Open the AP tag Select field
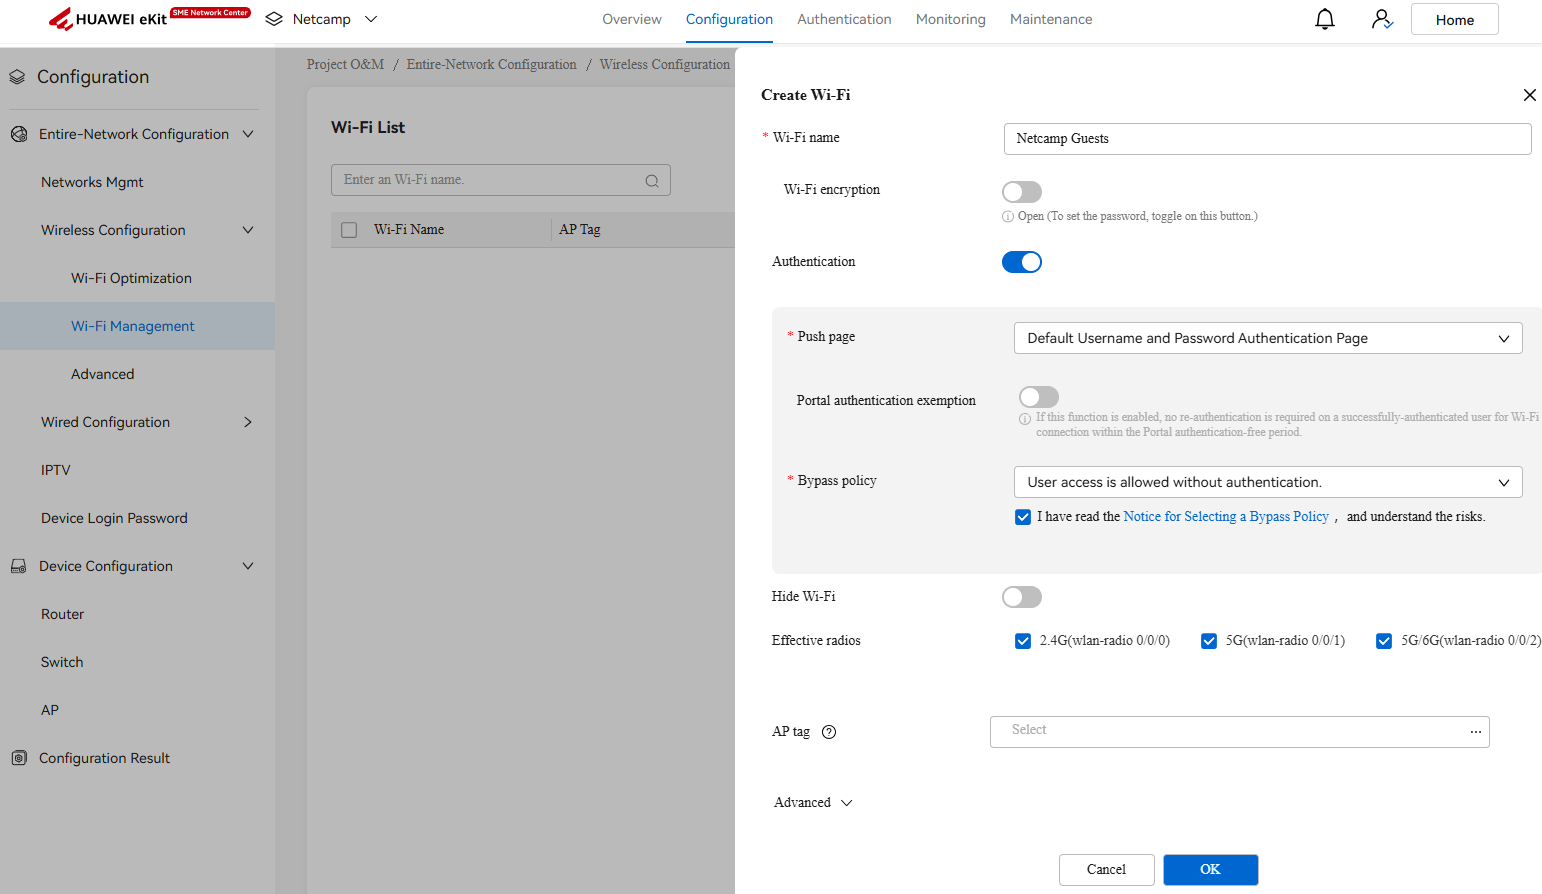This screenshot has height=894, width=1542. [x=1240, y=732]
